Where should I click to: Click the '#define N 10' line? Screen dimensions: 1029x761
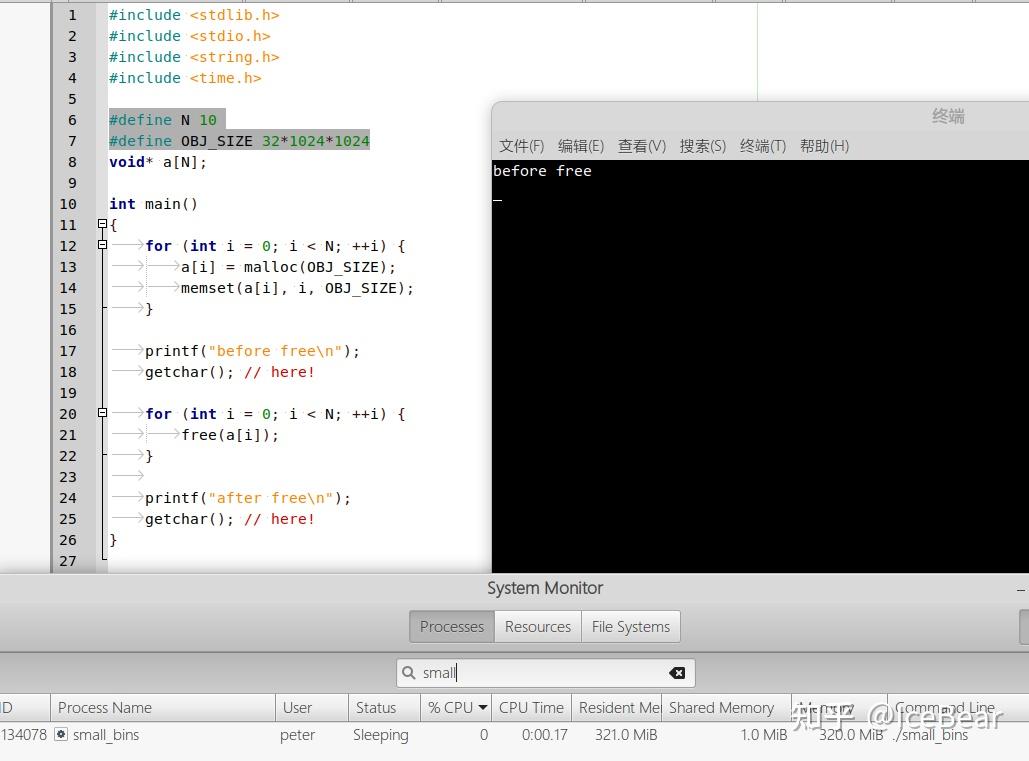[163, 120]
